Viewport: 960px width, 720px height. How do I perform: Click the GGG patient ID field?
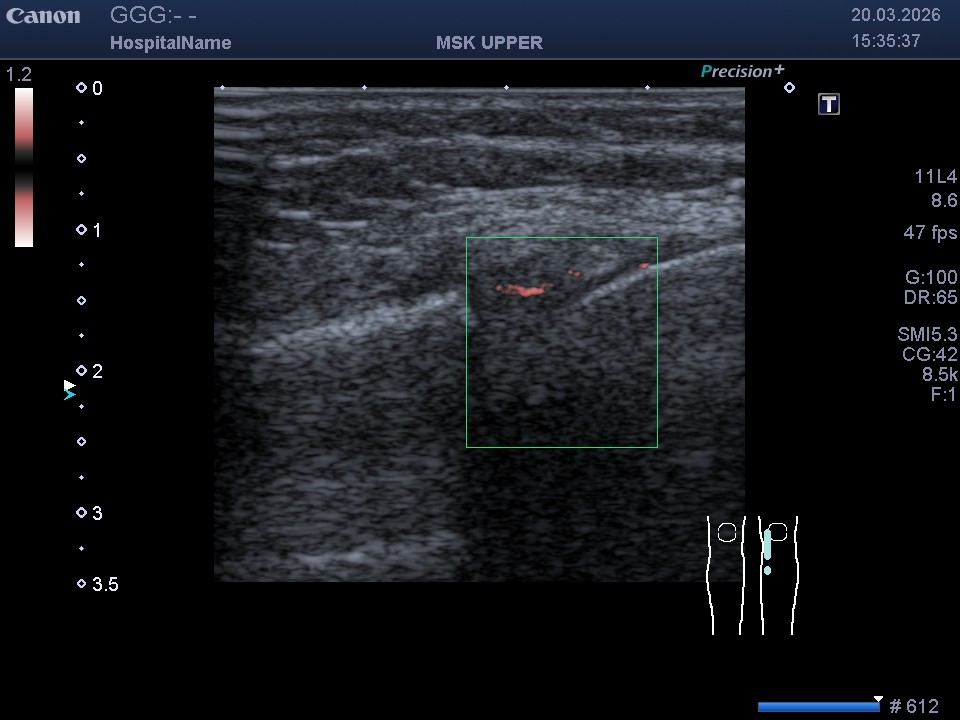click(152, 16)
